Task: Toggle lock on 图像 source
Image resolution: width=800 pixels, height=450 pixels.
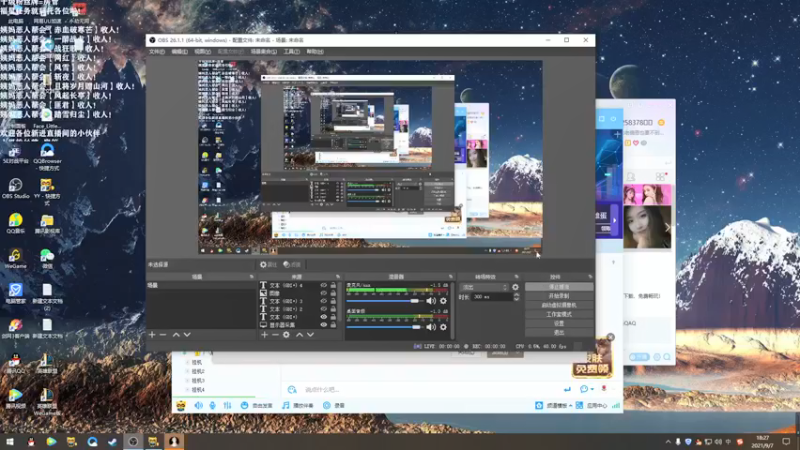Action: tap(333, 293)
